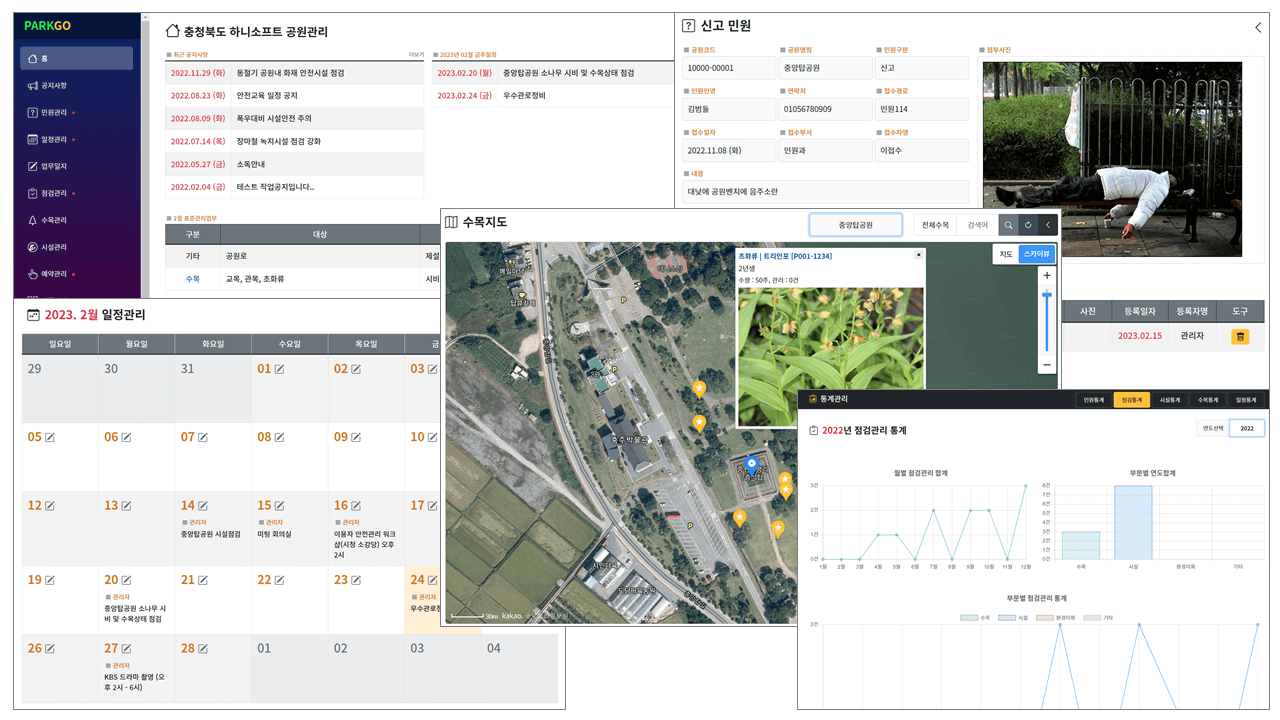This screenshot has height=720, width=1280.
Task: Click the 초화류 | 트리인포 [P001-1234] title
Action: (785, 256)
